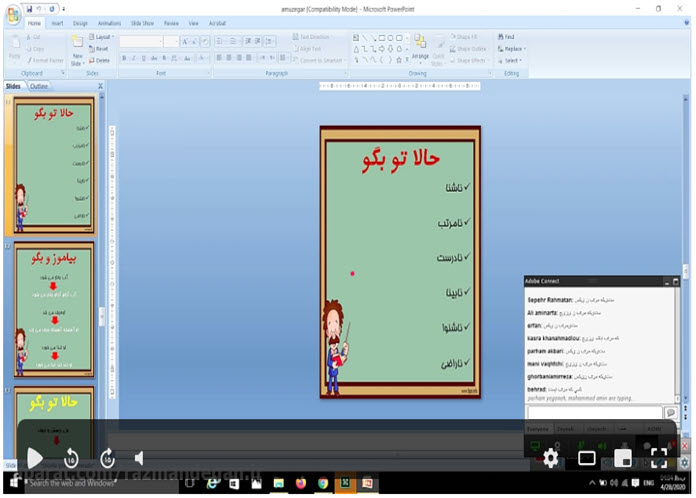Open the Acrobat ribbon tab
Viewport: 696px width, 498px height.
(218, 23)
